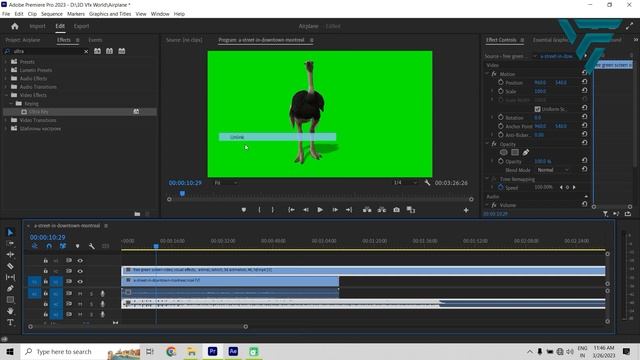Open the Fit zoom level dropdown
Viewport: 640px width, 360px height.
pos(226,183)
